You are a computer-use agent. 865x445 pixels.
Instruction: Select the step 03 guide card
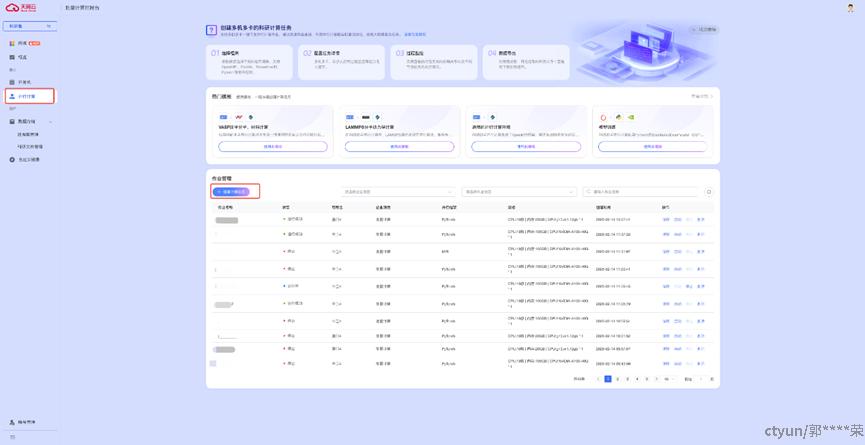point(434,62)
